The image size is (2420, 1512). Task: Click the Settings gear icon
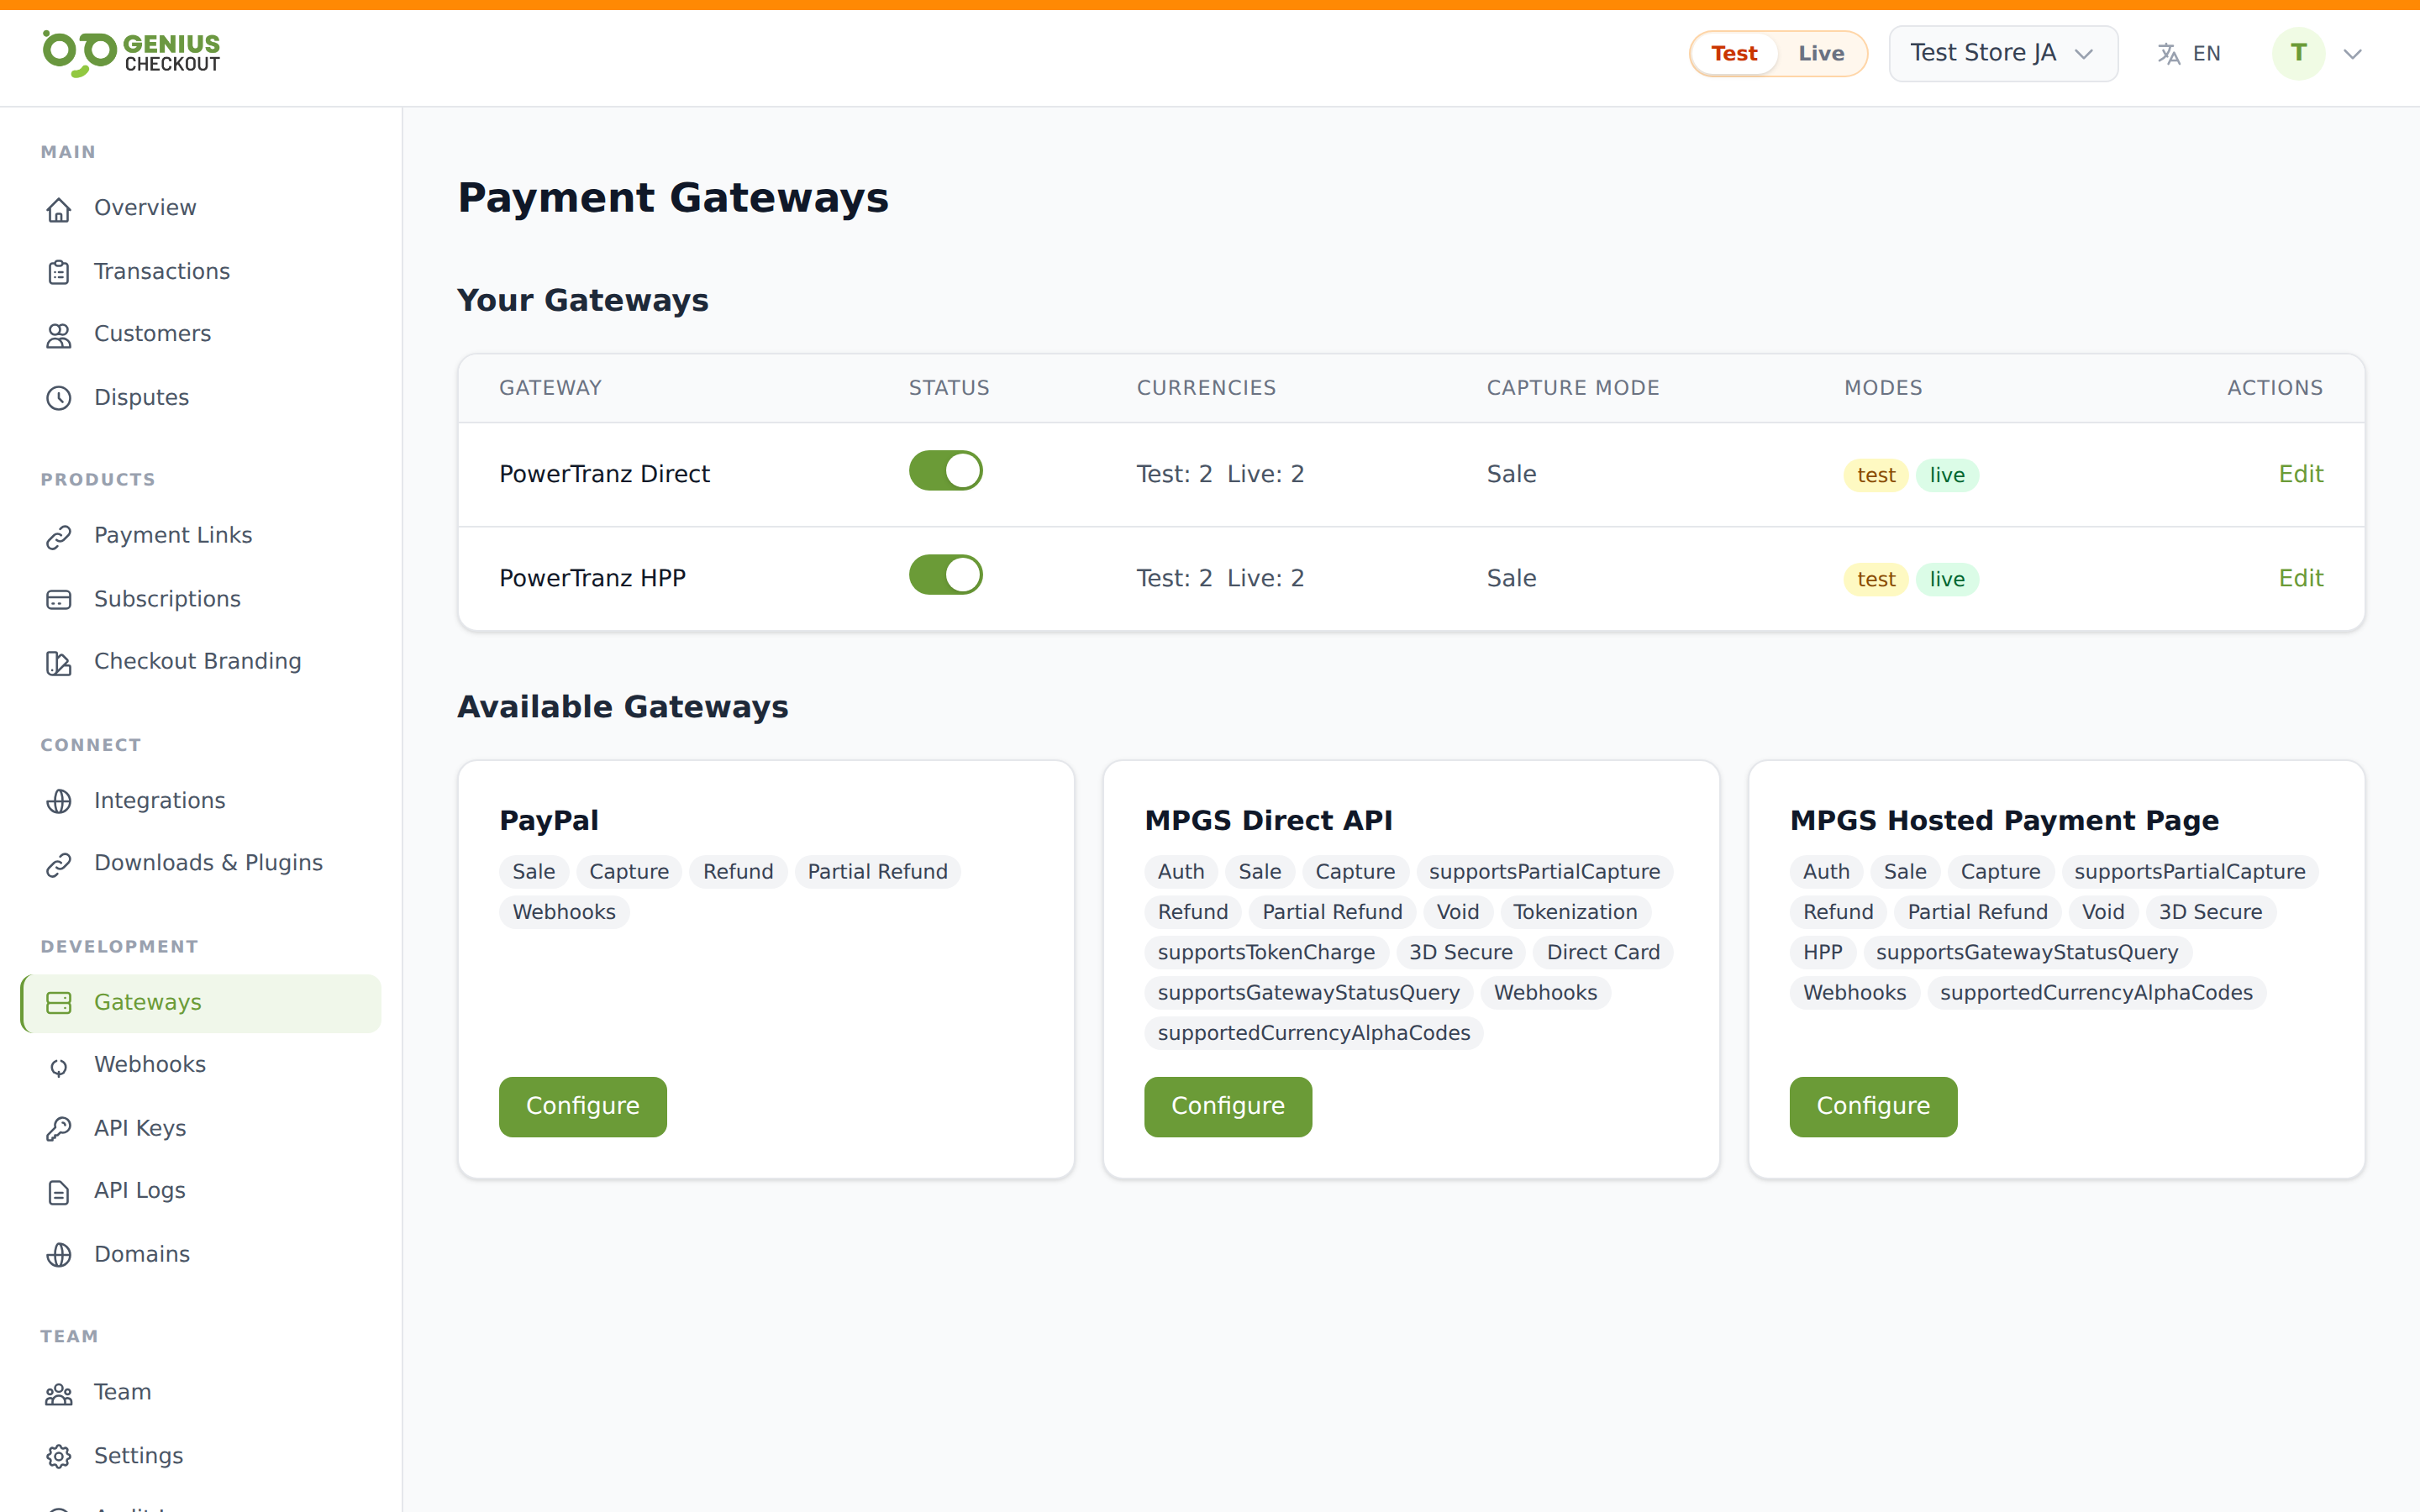click(59, 1457)
